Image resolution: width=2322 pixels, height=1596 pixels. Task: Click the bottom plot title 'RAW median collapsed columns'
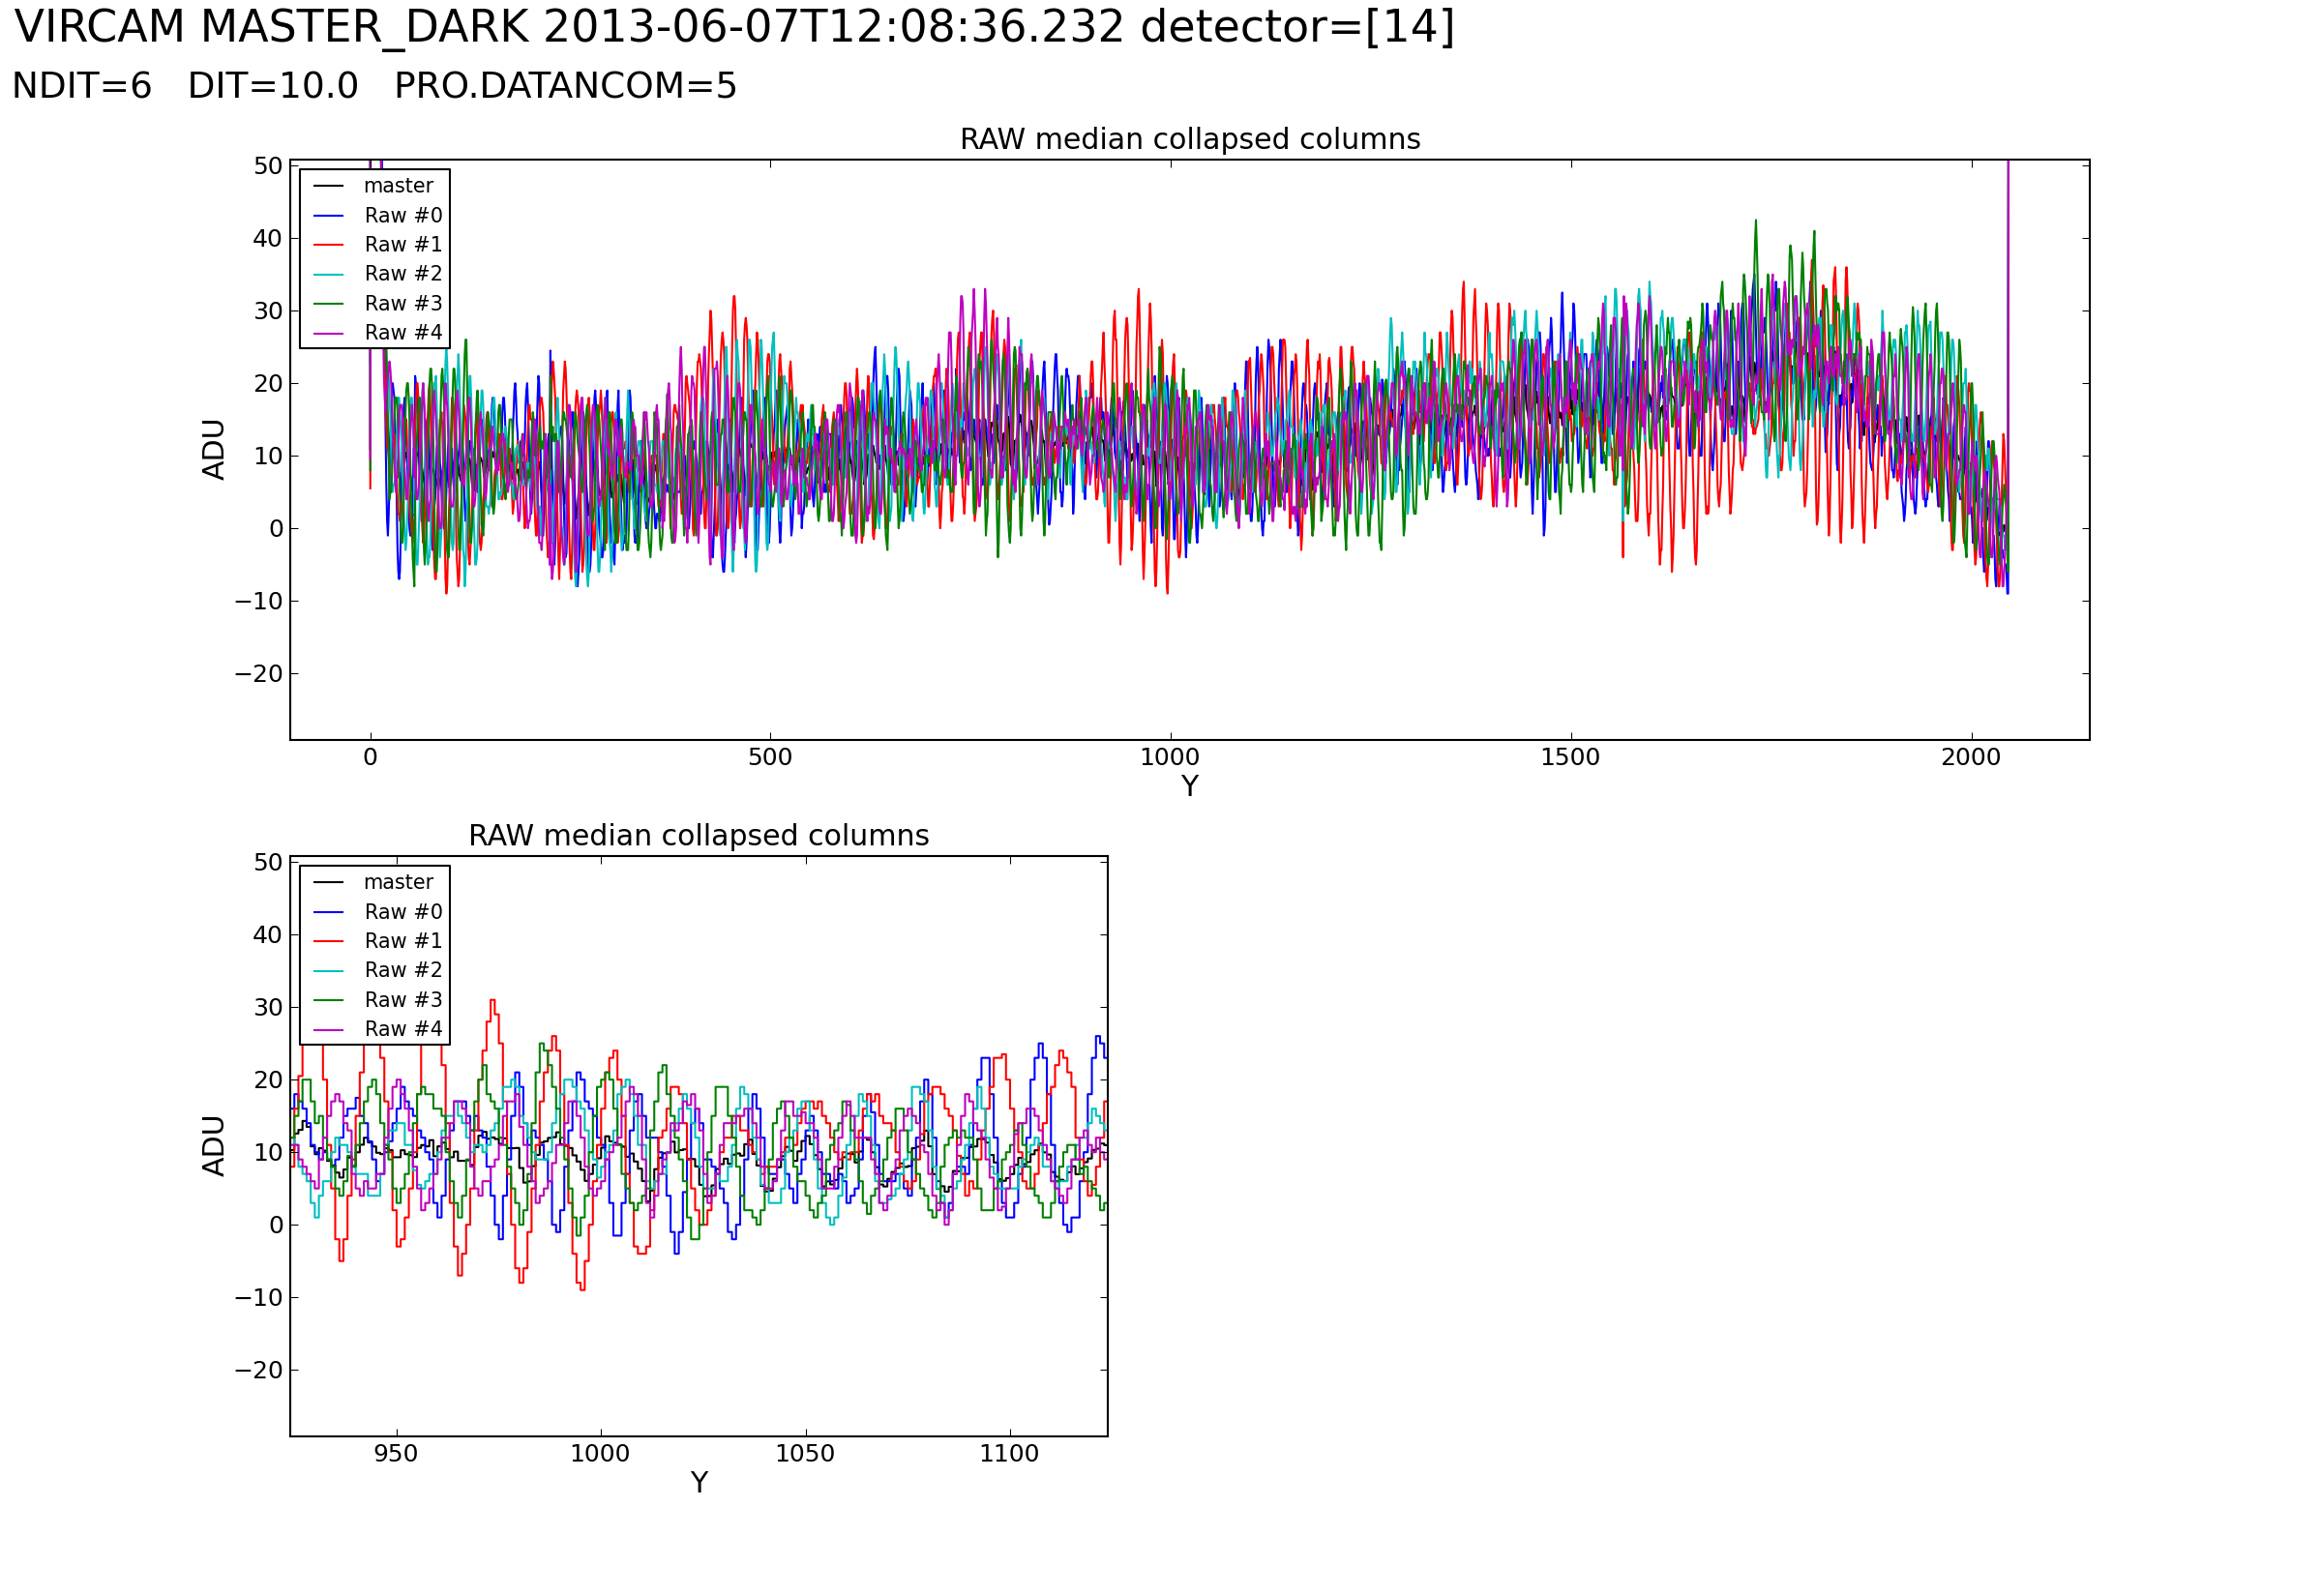coord(699,836)
